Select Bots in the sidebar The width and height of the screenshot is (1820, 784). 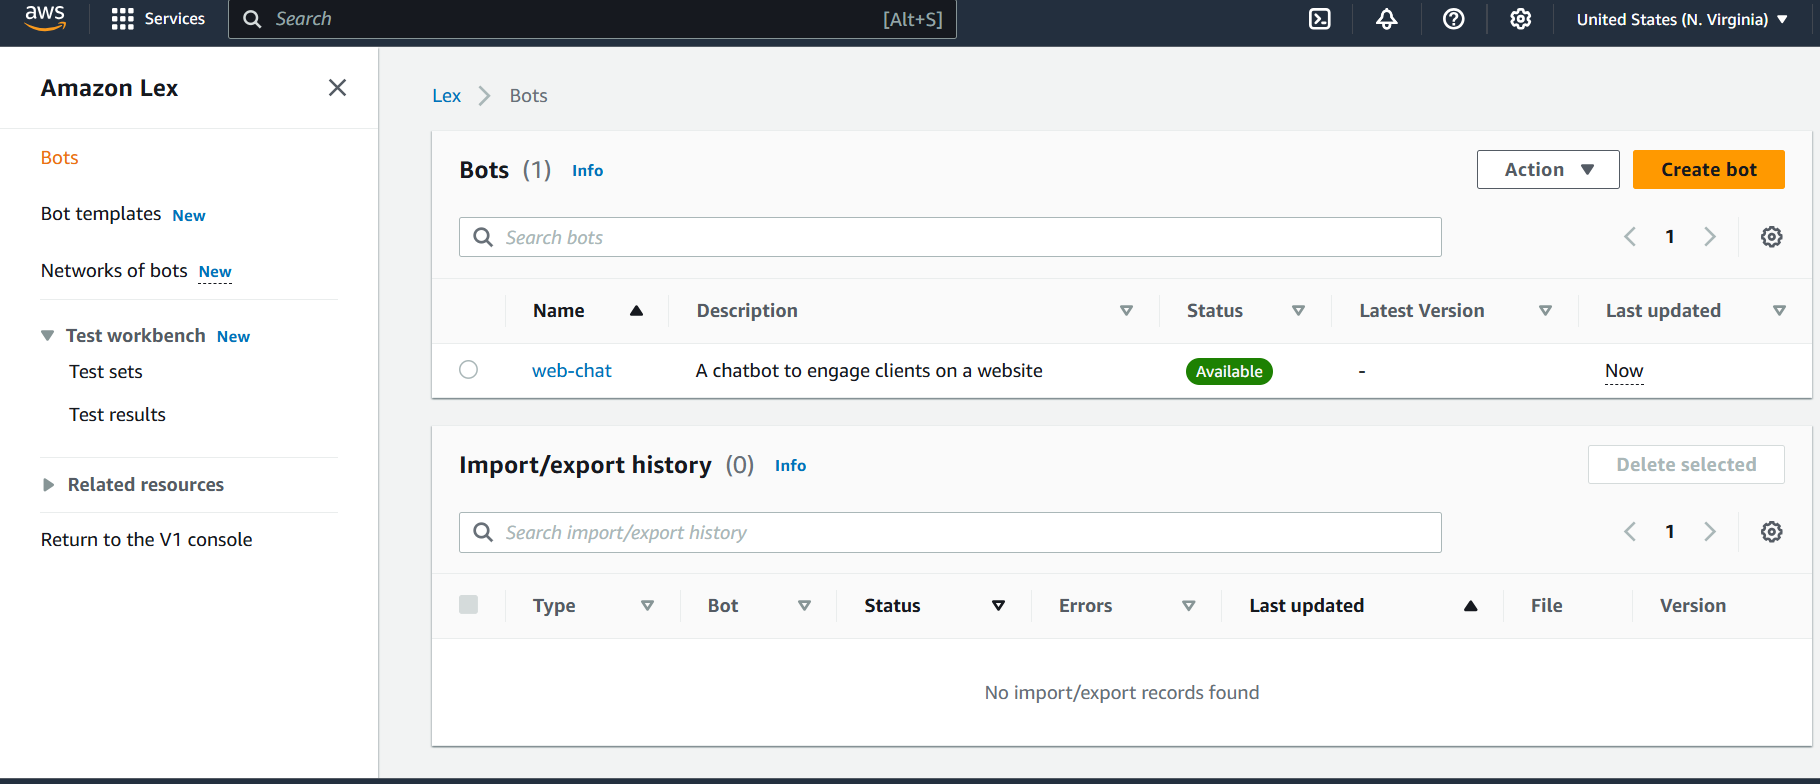pyautogui.click(x=59, y=158)
